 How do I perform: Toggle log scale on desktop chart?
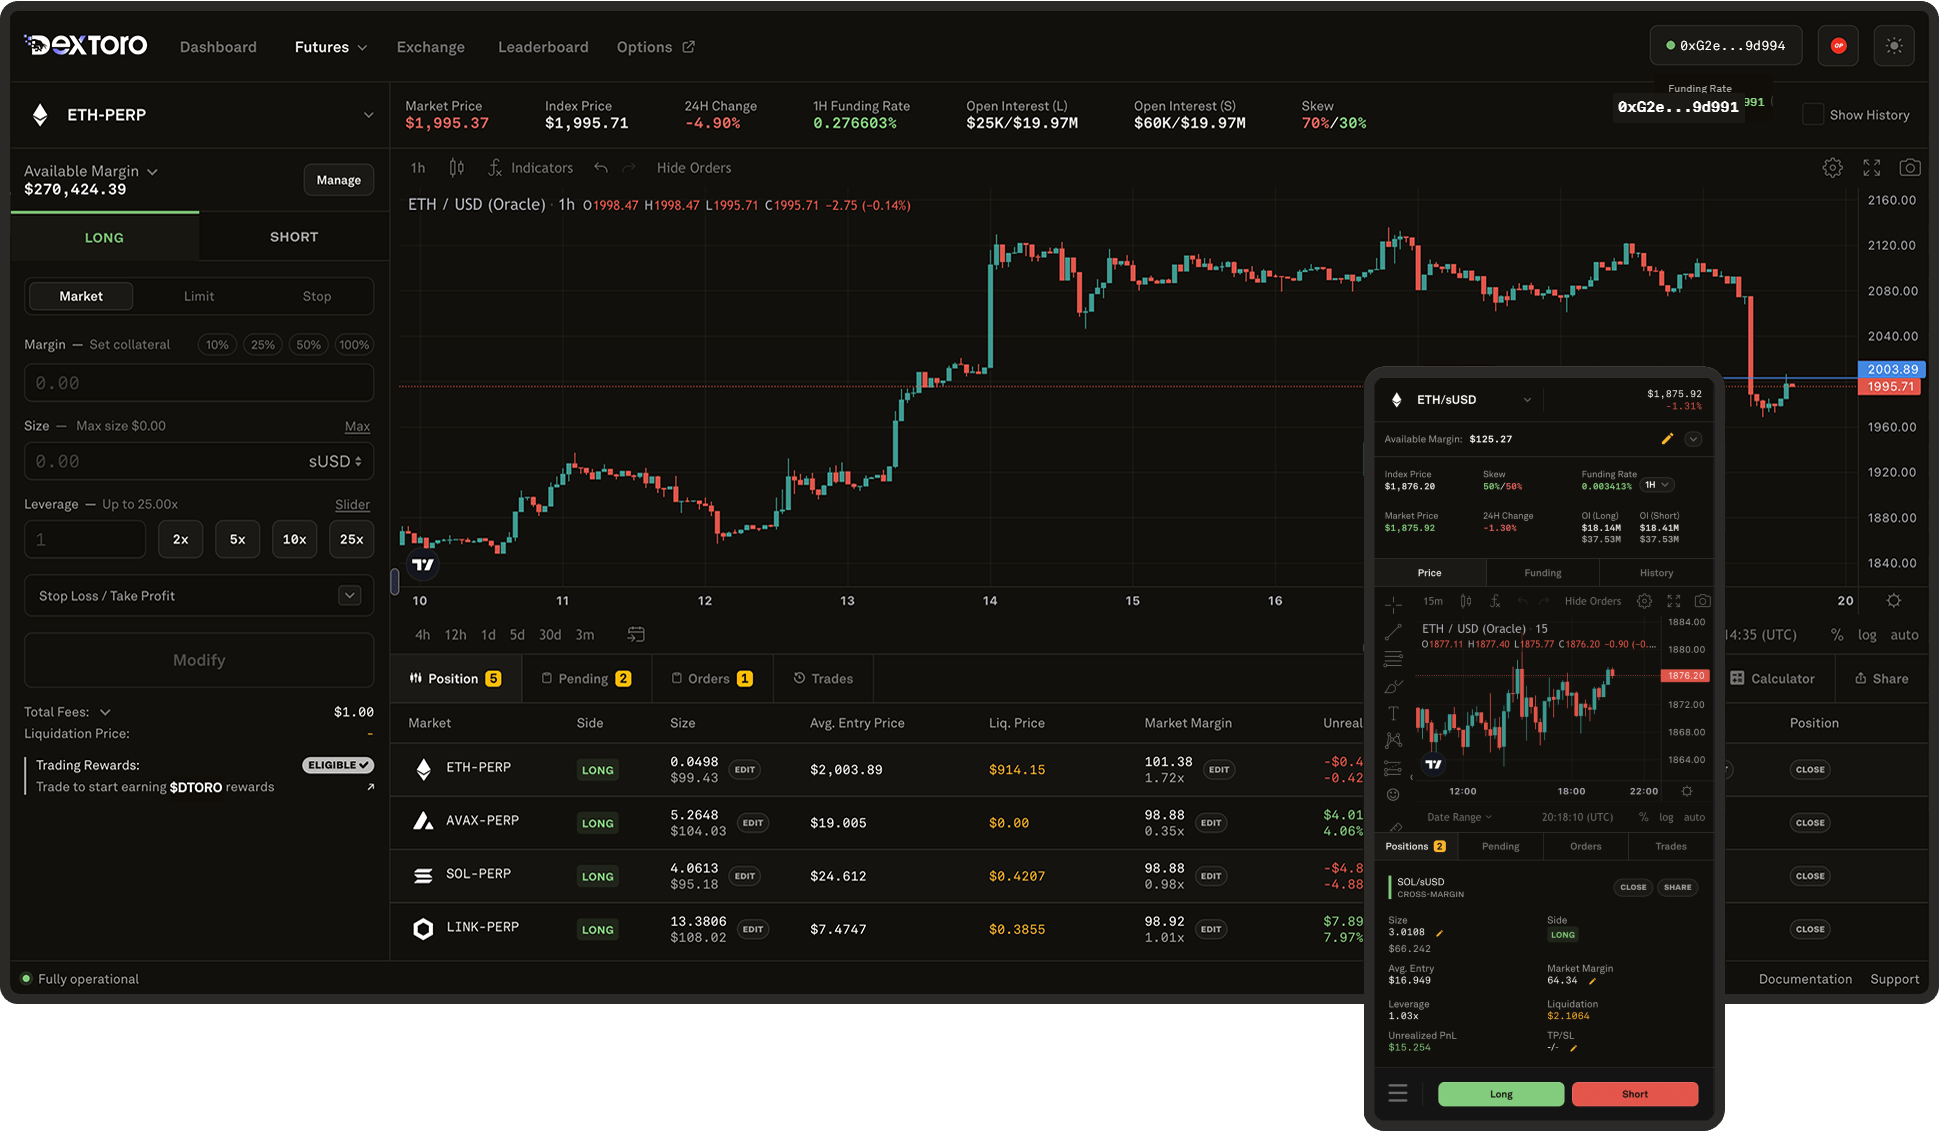pyautogui.click(x=1867, y=635)
